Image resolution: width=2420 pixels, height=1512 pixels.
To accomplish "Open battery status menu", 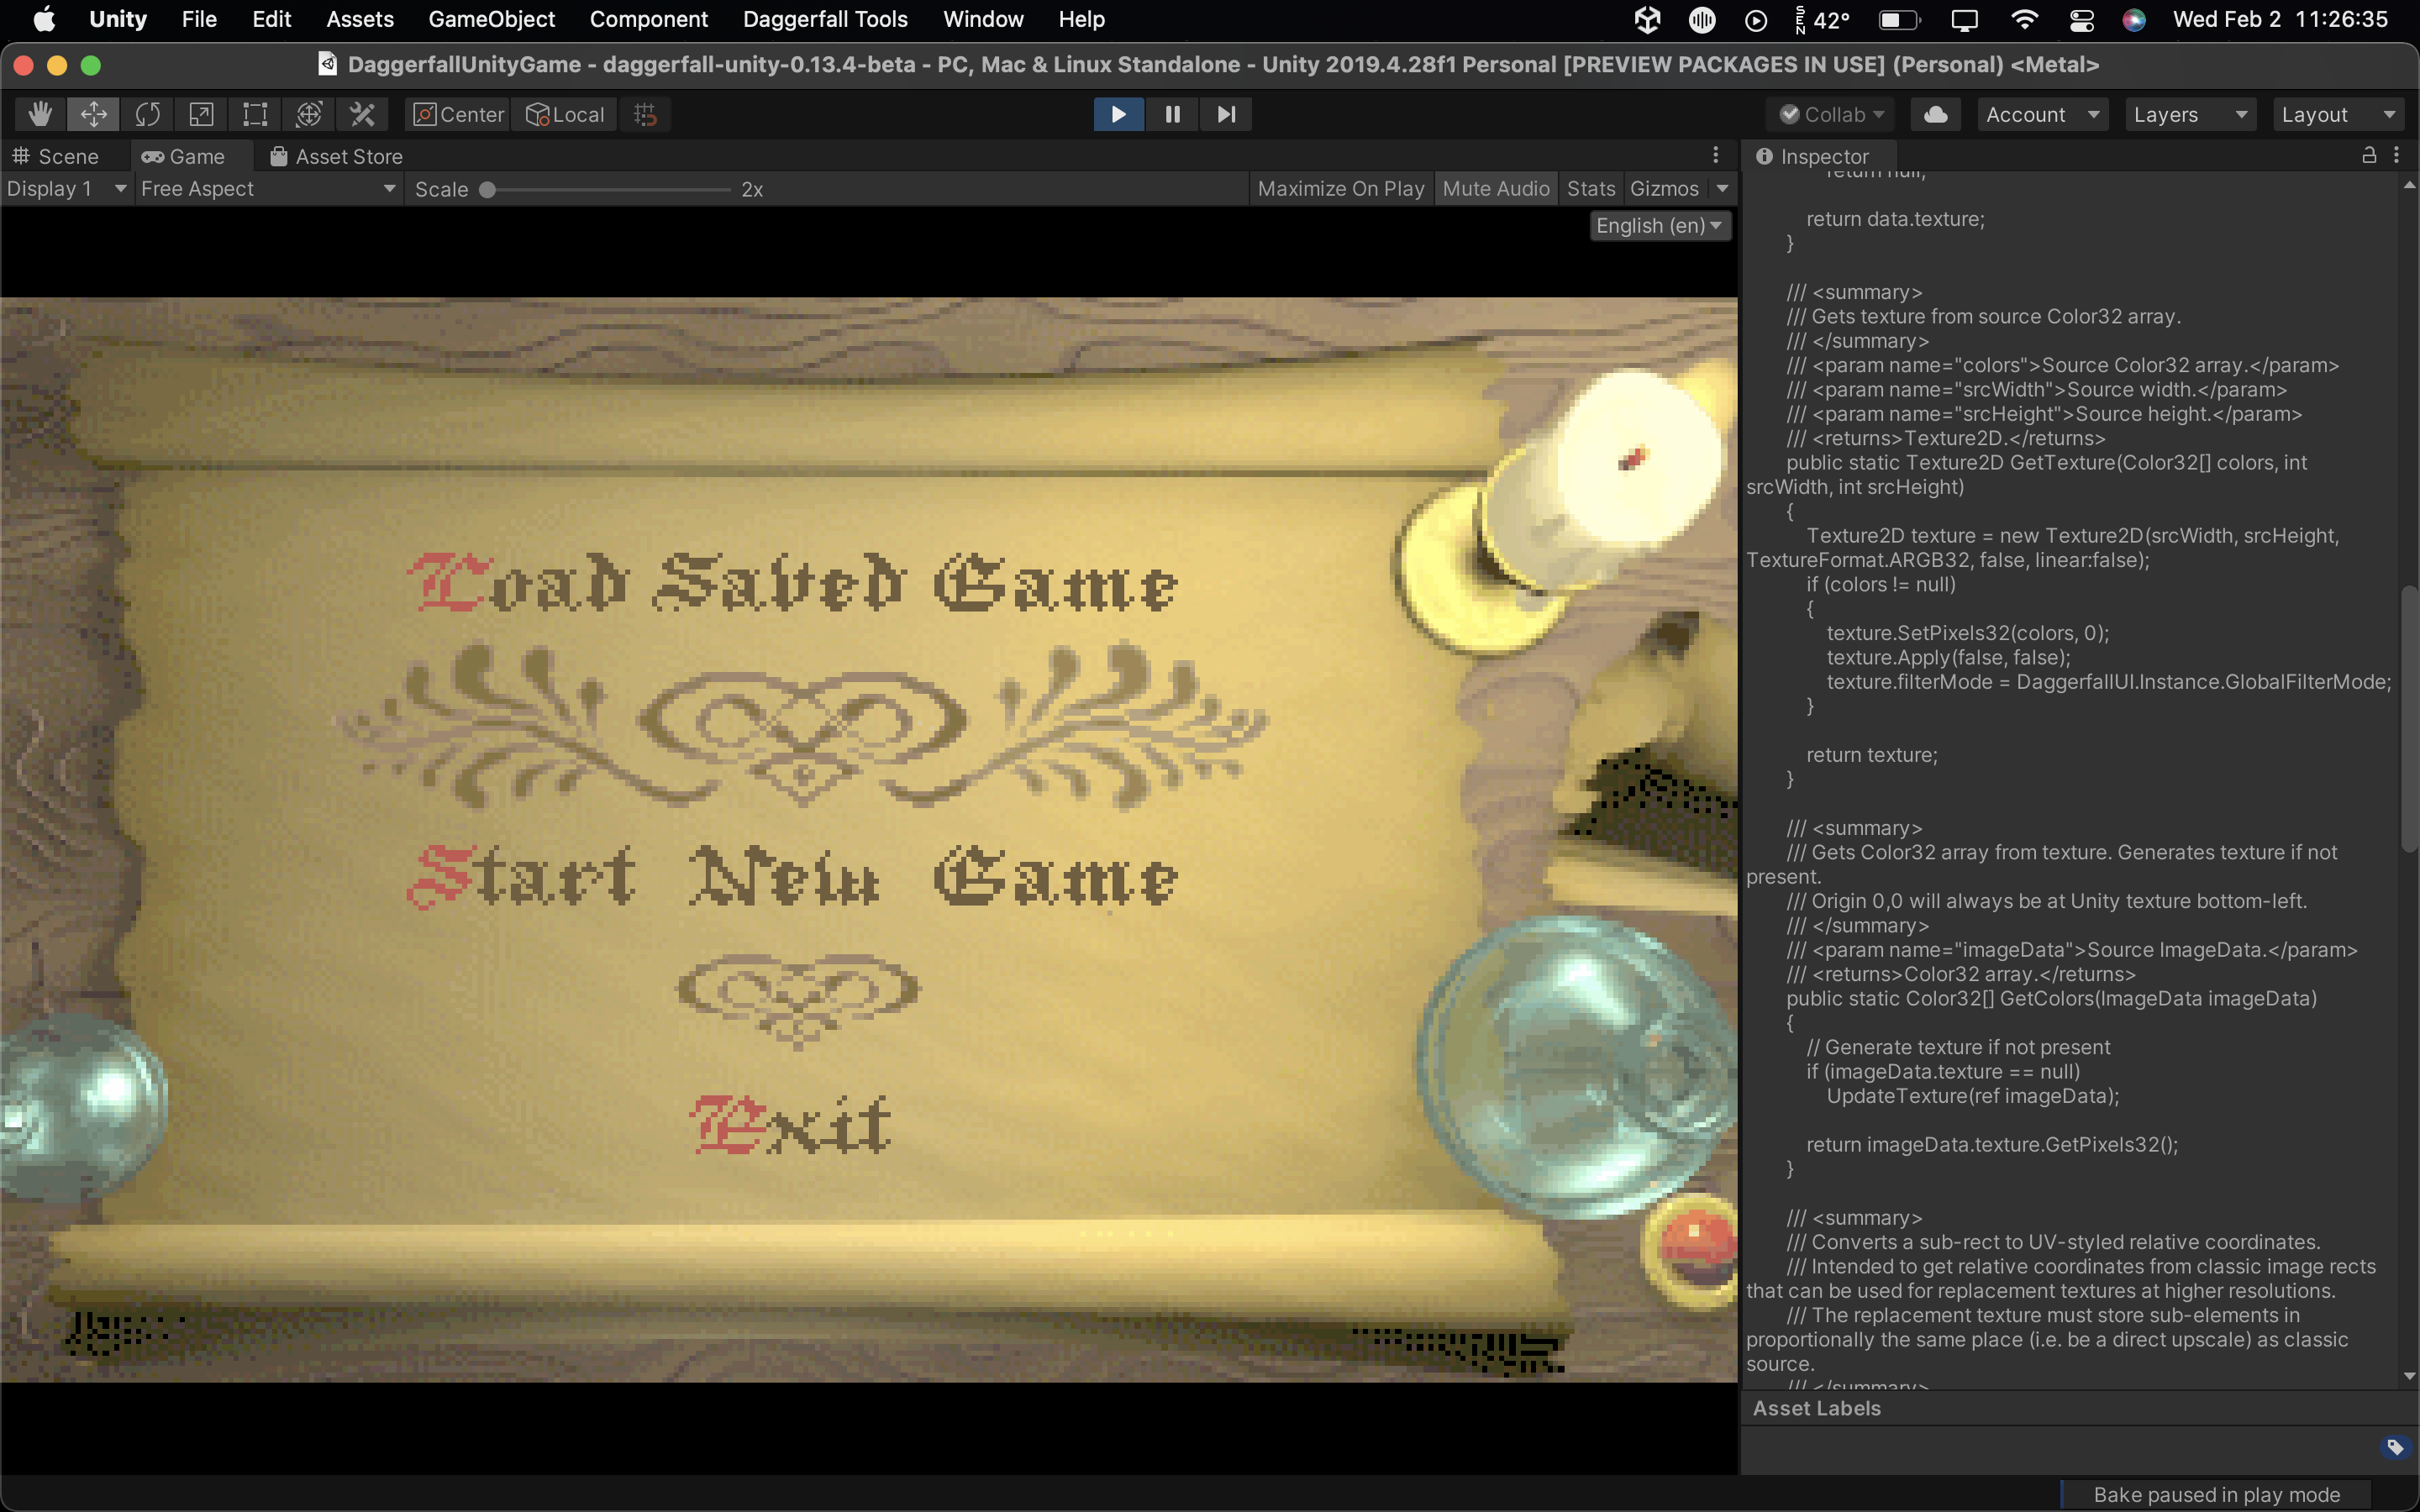I will pos(1899,19).
